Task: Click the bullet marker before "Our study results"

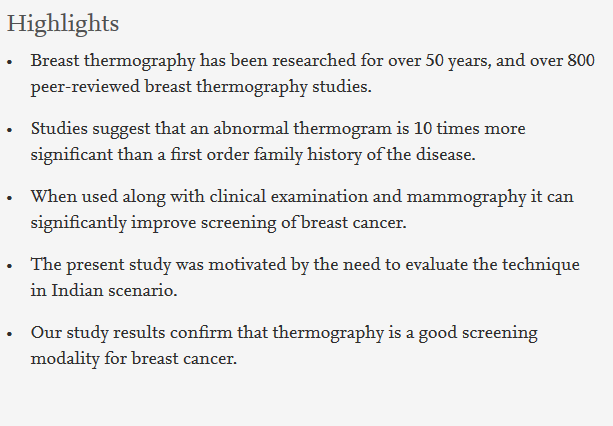Action: click(x=9, y=334)
